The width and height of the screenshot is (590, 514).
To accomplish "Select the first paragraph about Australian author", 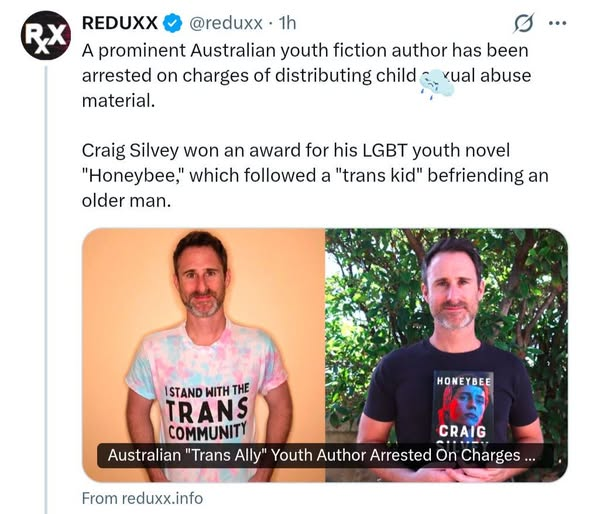I will [307, 75].
